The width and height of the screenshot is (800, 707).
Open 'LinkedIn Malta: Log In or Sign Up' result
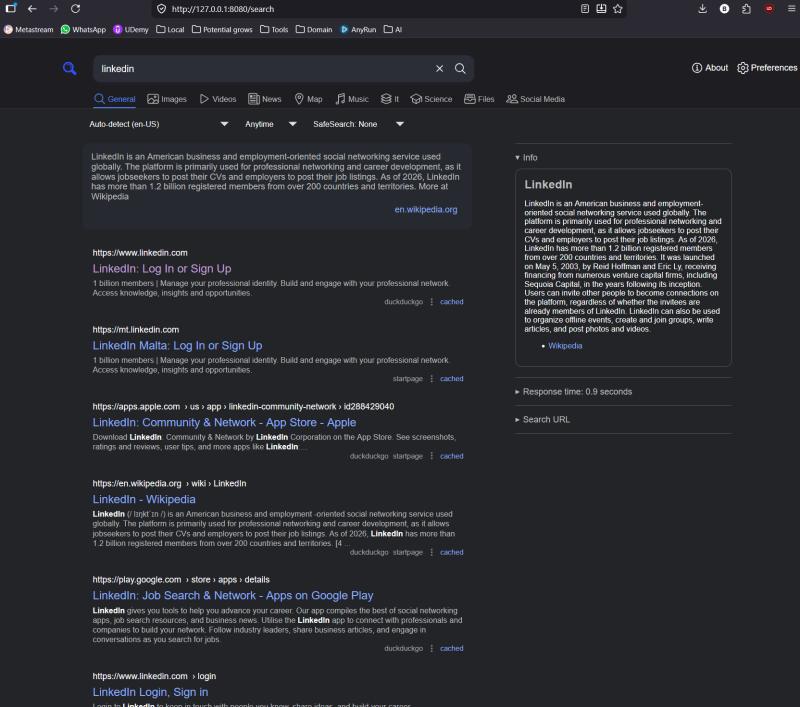tap(177, 346)
